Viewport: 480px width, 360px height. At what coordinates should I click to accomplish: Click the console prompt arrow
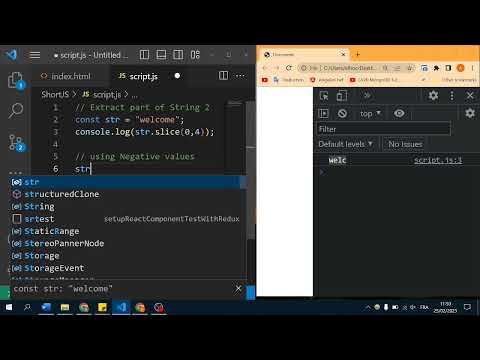[x=322, y=172]
